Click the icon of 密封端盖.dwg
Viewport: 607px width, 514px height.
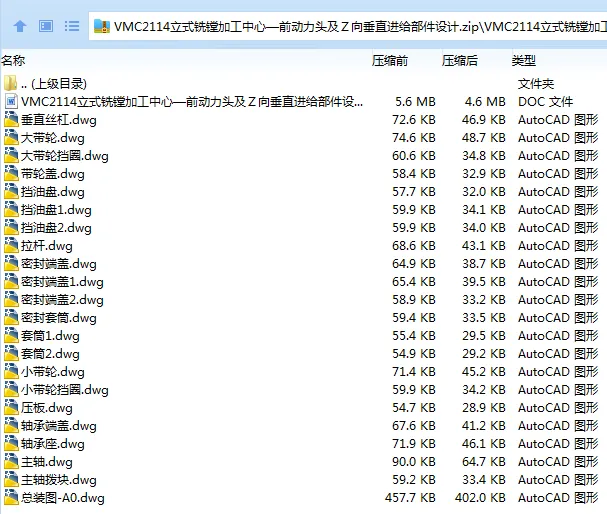click(x=11, y=264)
